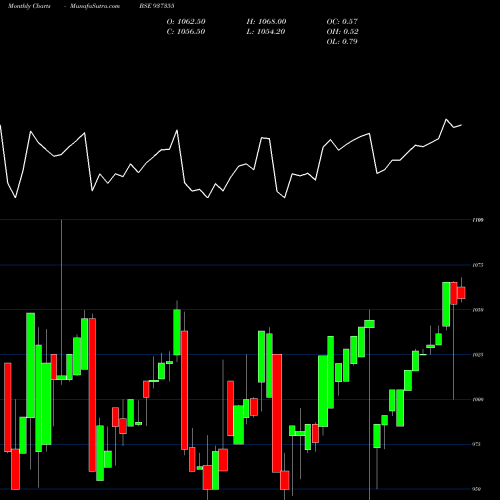500x500 pixels.
Task: Select the high value "H: 1068.00"
Action: [266, 22]
